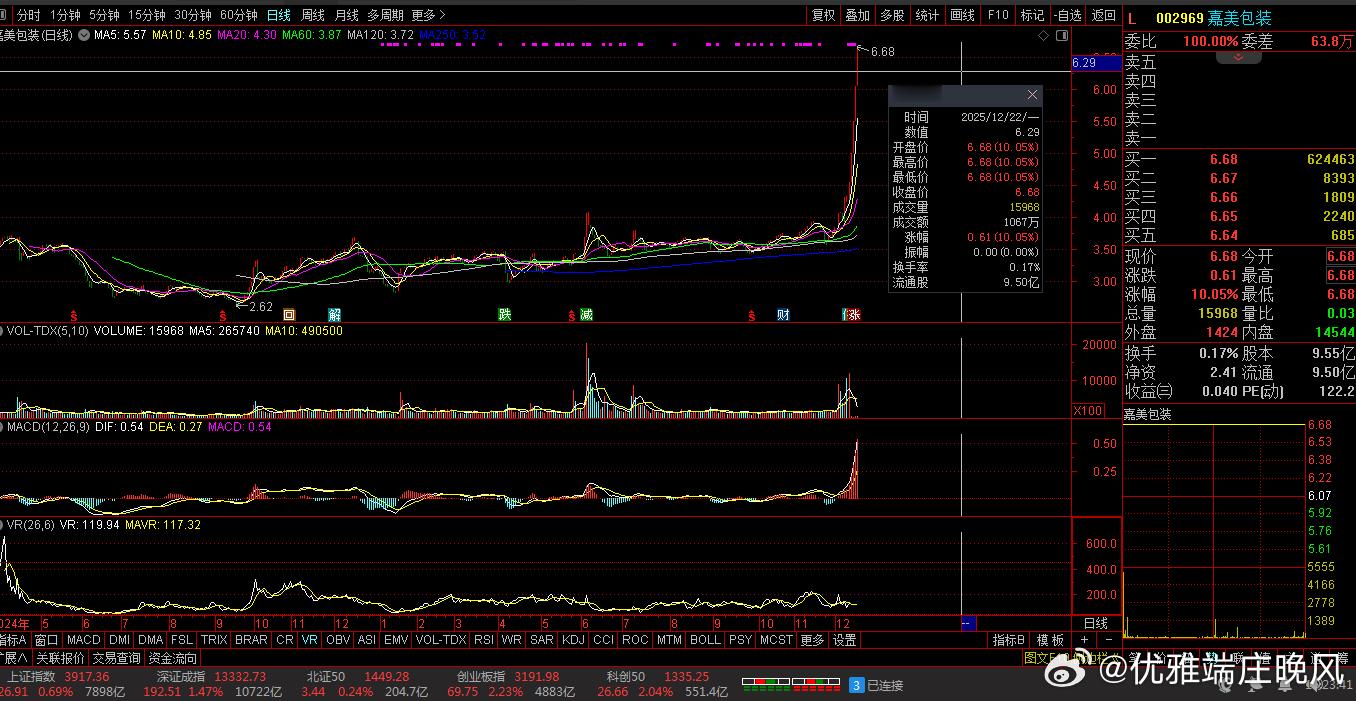
Task: Toggle the -自选 watchlist button
Action: pos(1068,15)
